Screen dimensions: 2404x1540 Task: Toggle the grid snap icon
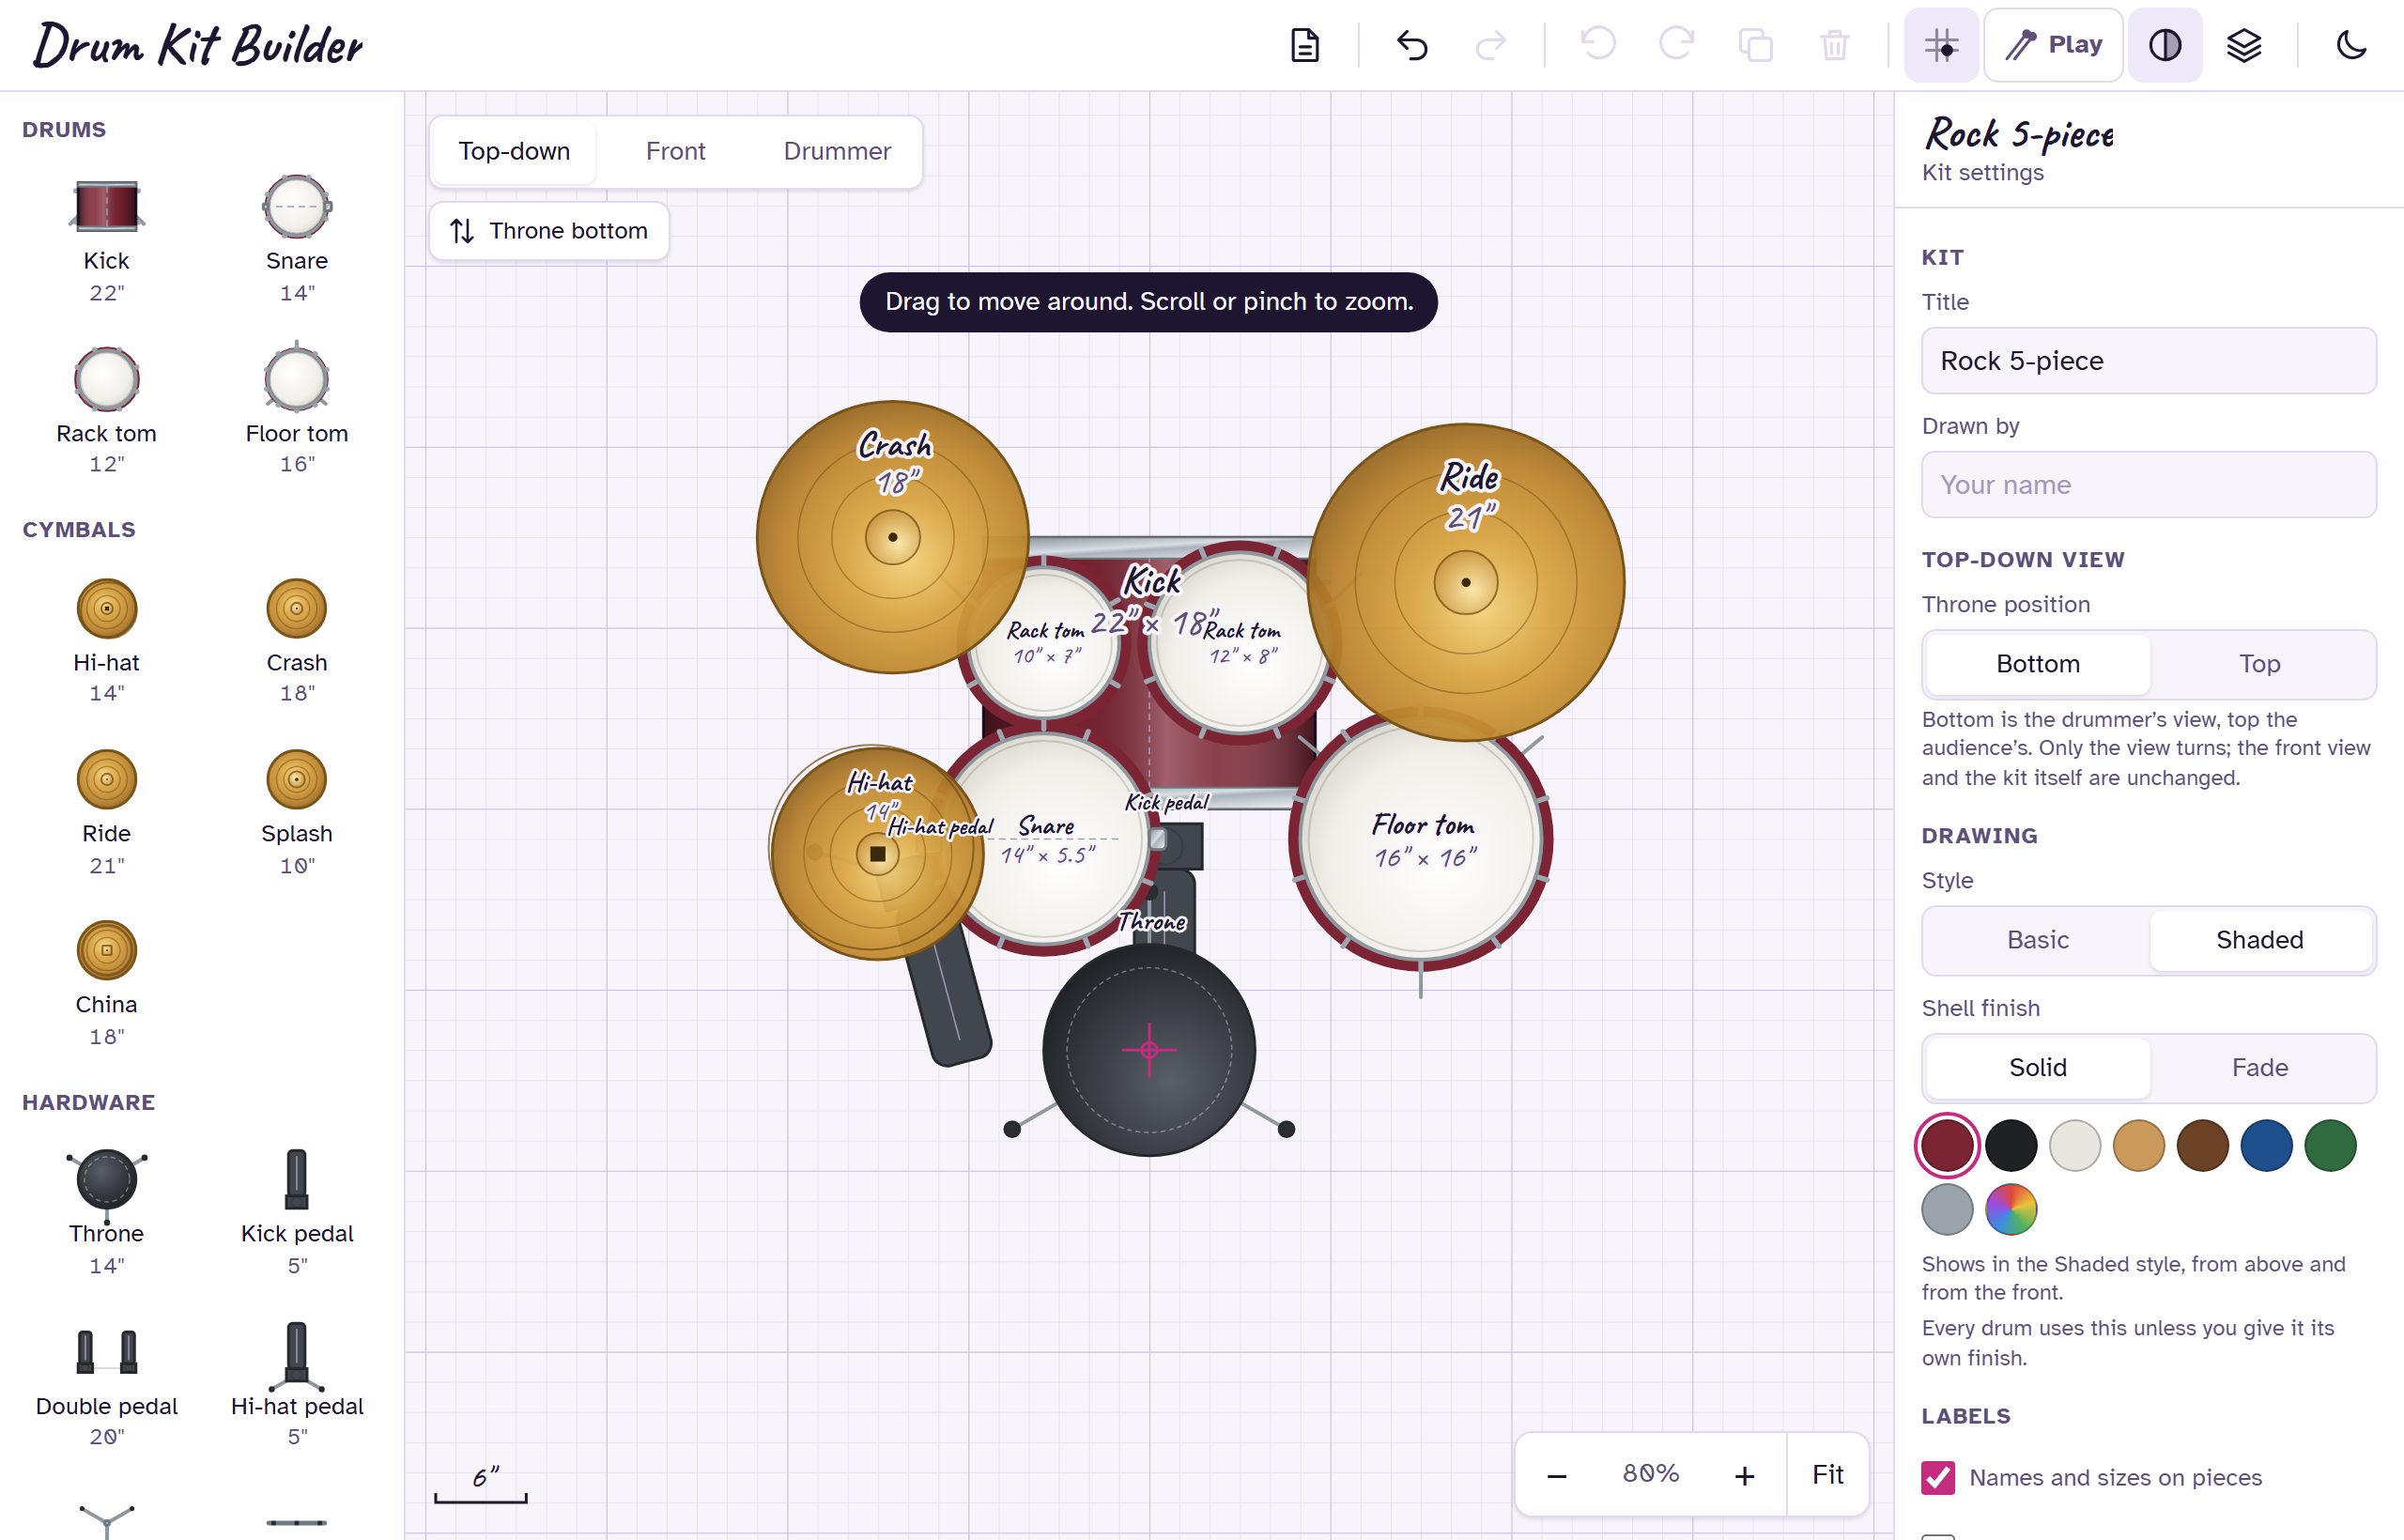(x=1941, y=45)
